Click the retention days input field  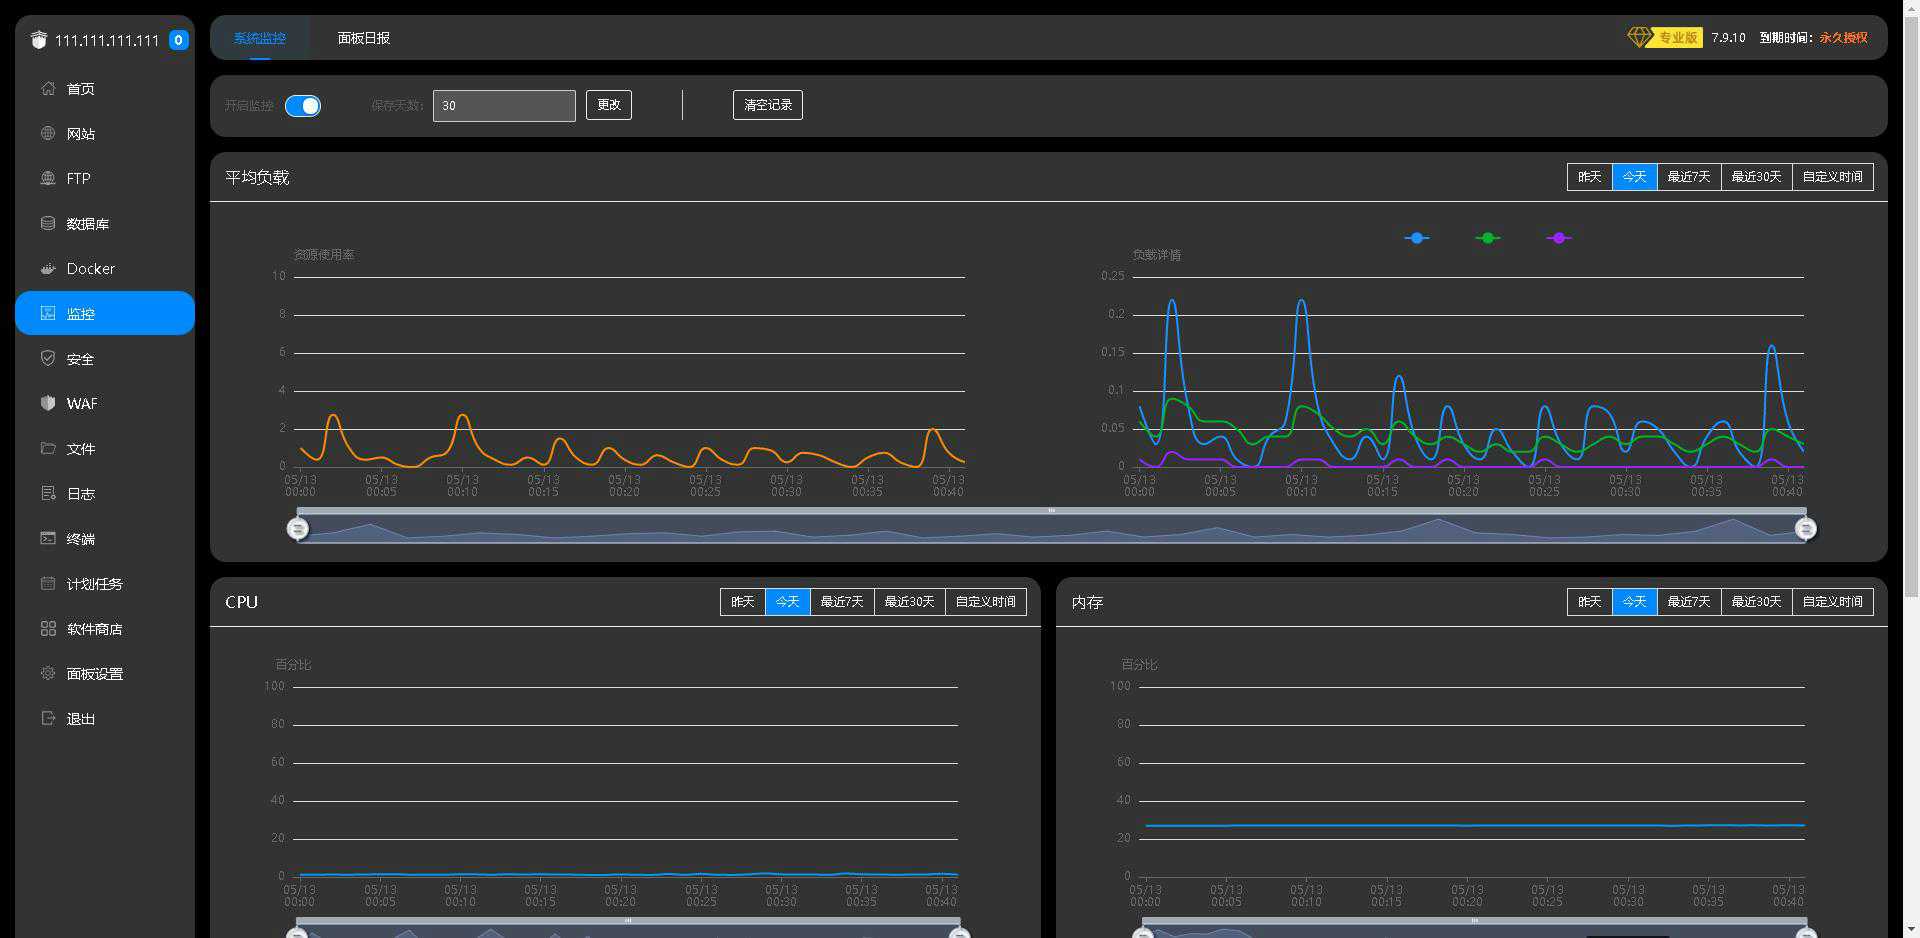504,105
